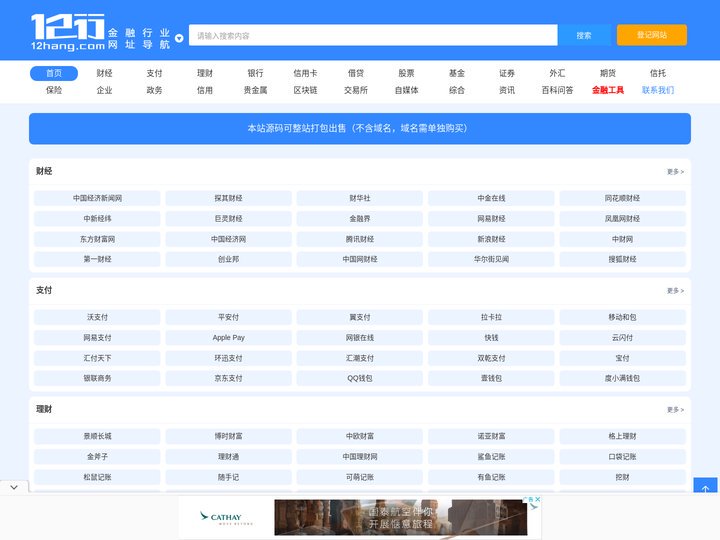Expand 更多 in the 理财 section
This screenshot has height=540, width=720.
point(675,410)
